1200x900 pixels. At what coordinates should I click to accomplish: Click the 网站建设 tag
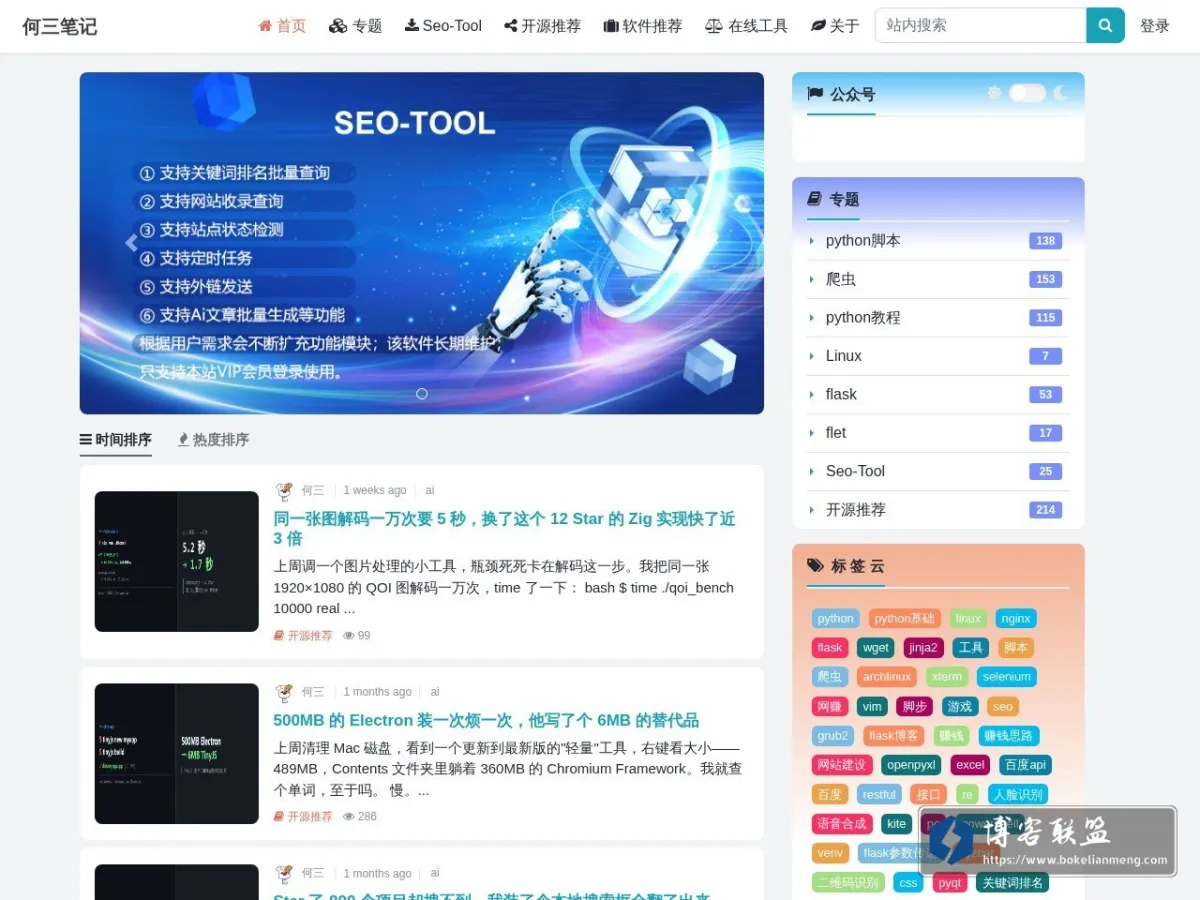click(x=842, y=765)
